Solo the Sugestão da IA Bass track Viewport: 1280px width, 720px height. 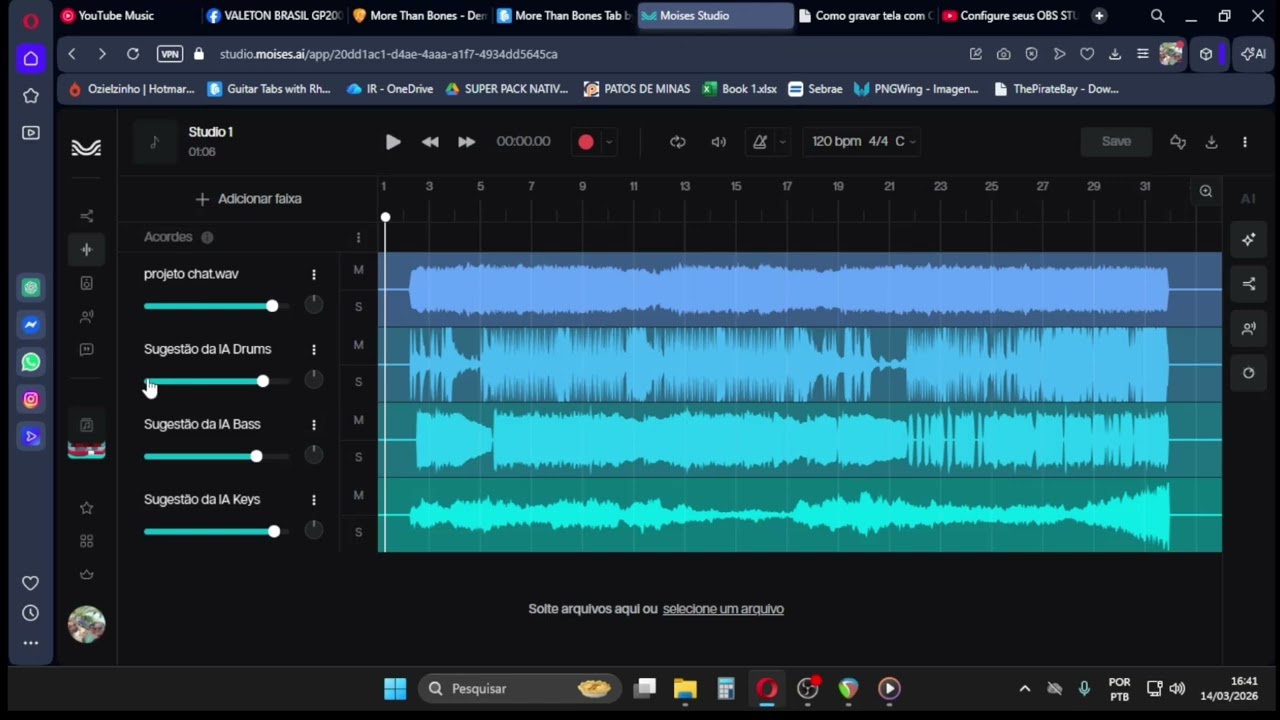[x=358, y=457]
